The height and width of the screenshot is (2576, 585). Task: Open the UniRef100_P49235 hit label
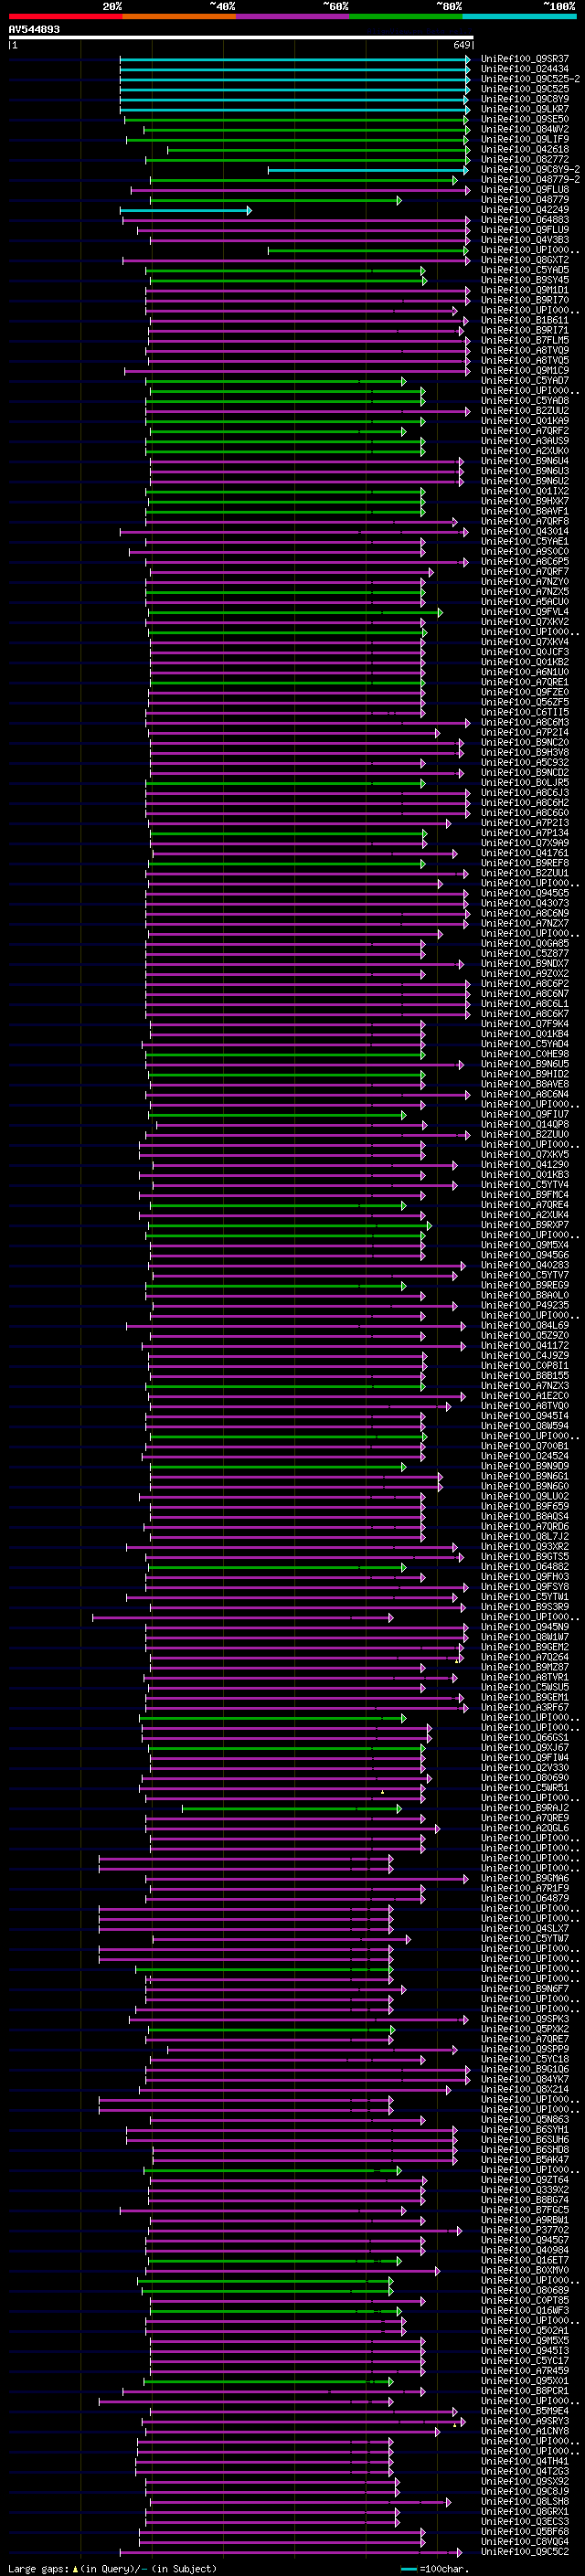coord(525,1306)
